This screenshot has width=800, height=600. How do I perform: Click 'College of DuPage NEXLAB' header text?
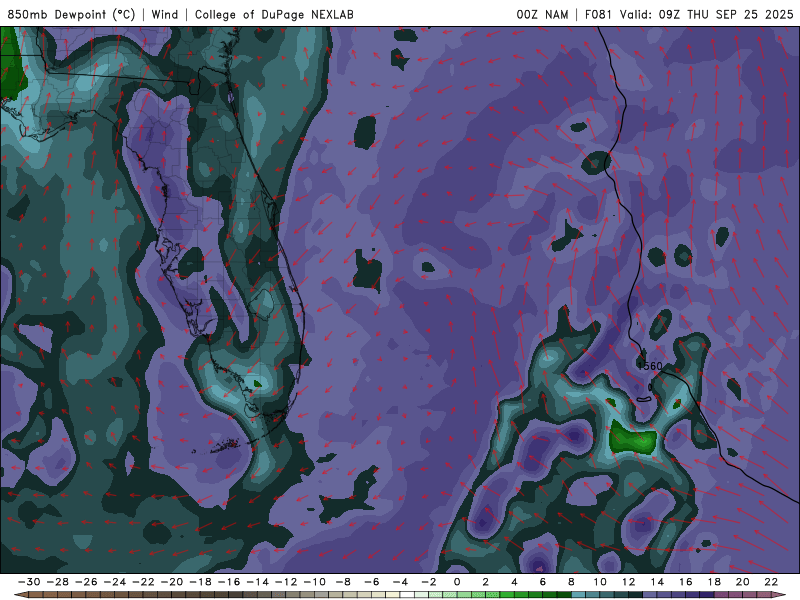[274, 15]
